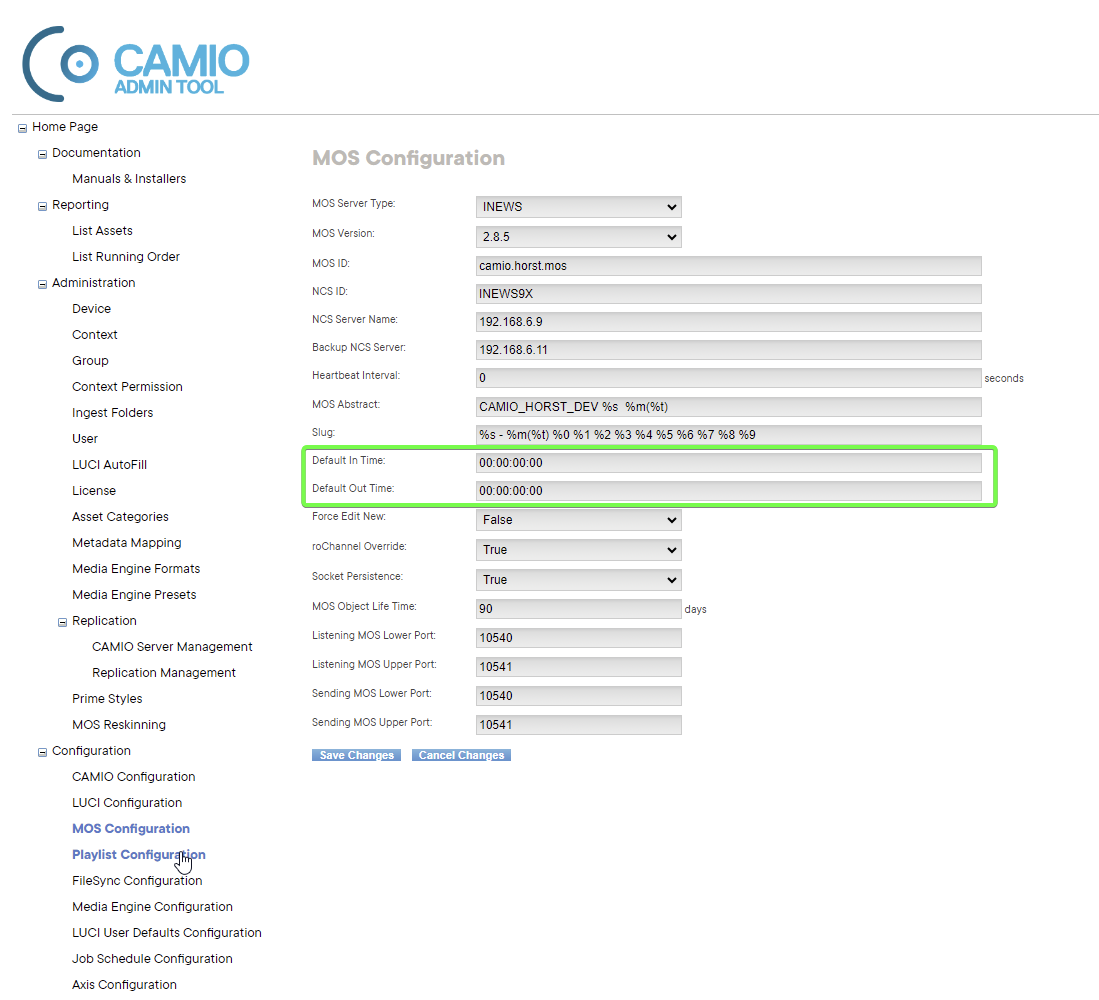Open List Running Order report
This screenshot has height=1000, width=1099.
[x=126, y=256]
